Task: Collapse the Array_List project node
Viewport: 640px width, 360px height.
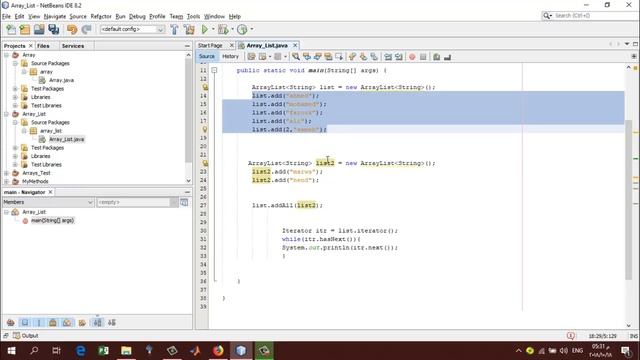Action: 7,114
